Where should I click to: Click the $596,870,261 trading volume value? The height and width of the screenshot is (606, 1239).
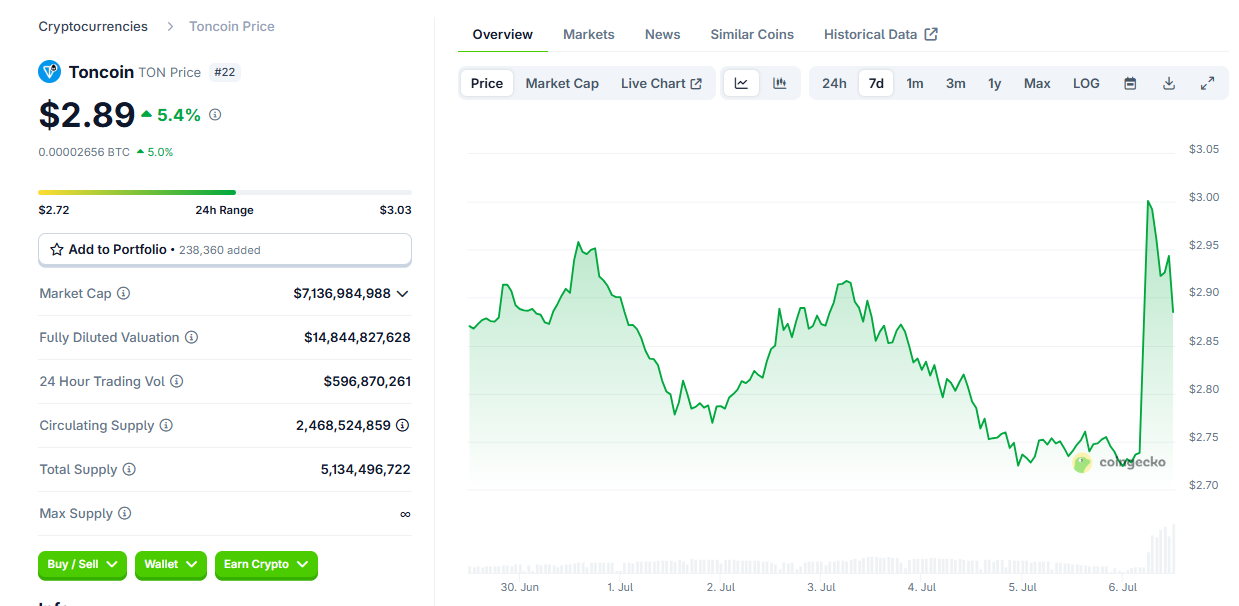point(367,382)
